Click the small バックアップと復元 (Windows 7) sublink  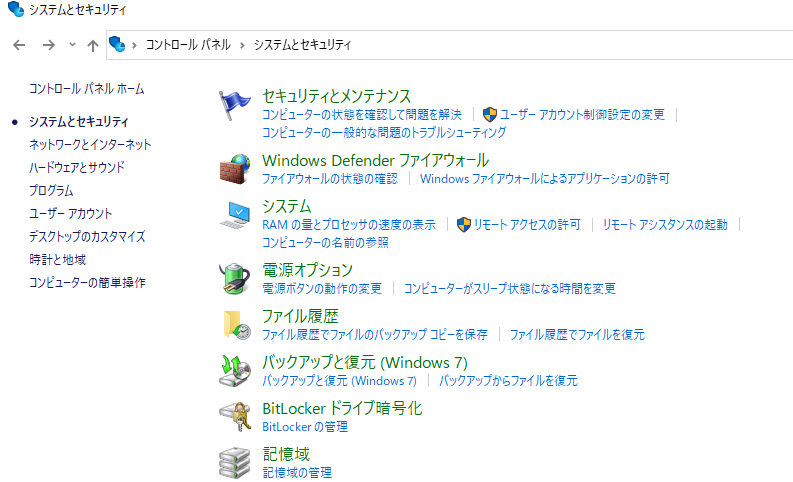[339, 381]
